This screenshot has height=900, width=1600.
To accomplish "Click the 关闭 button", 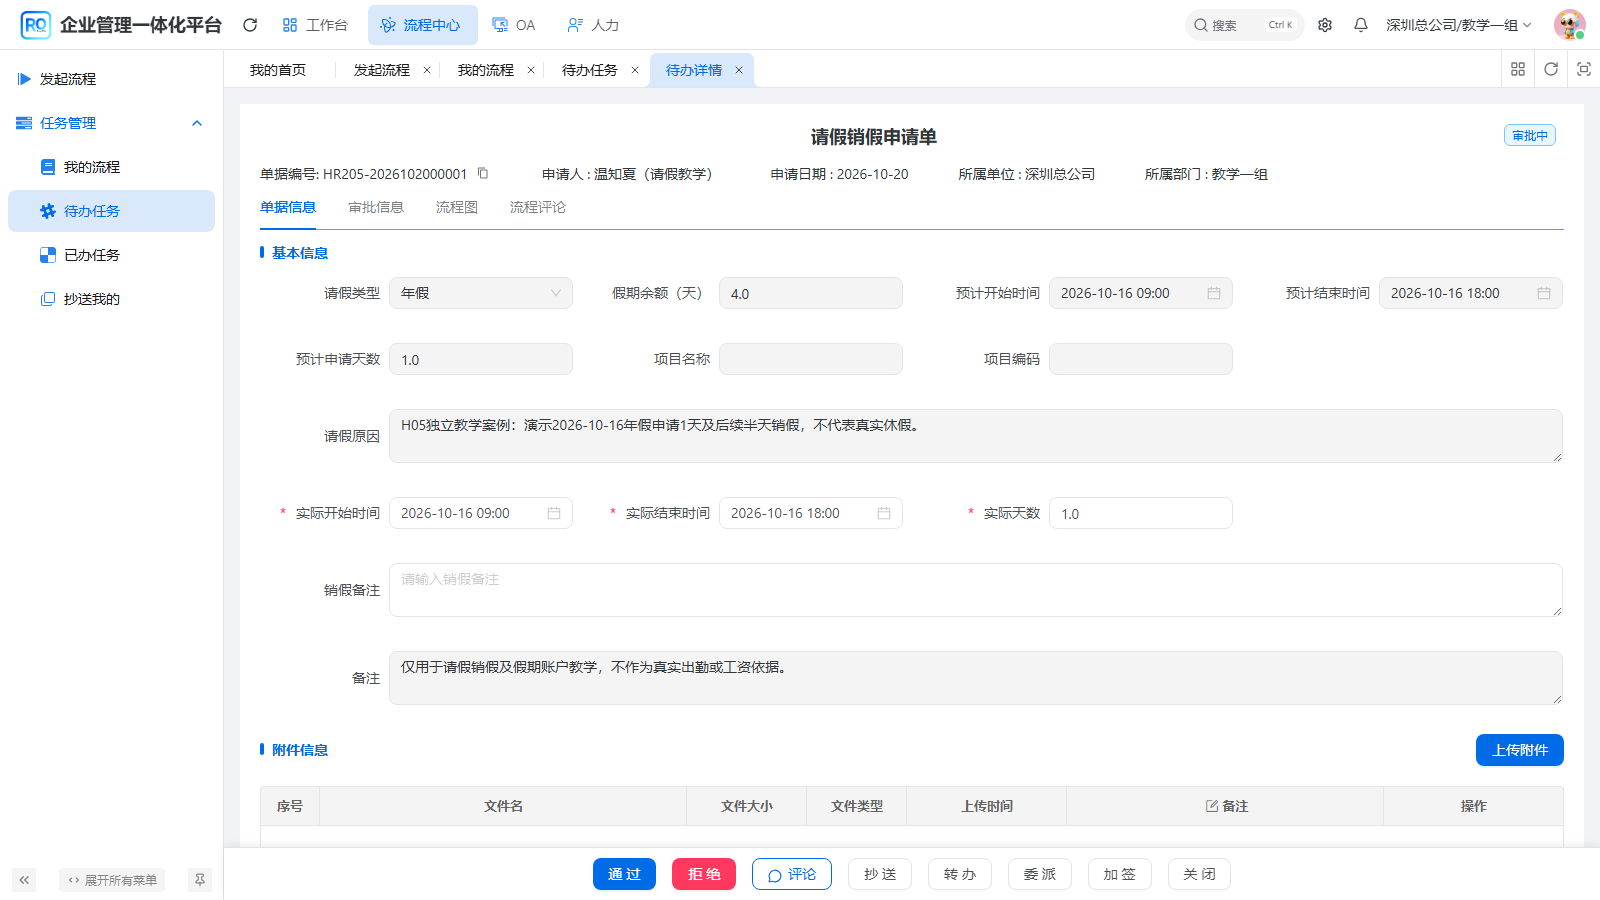I will point(1200,874).
